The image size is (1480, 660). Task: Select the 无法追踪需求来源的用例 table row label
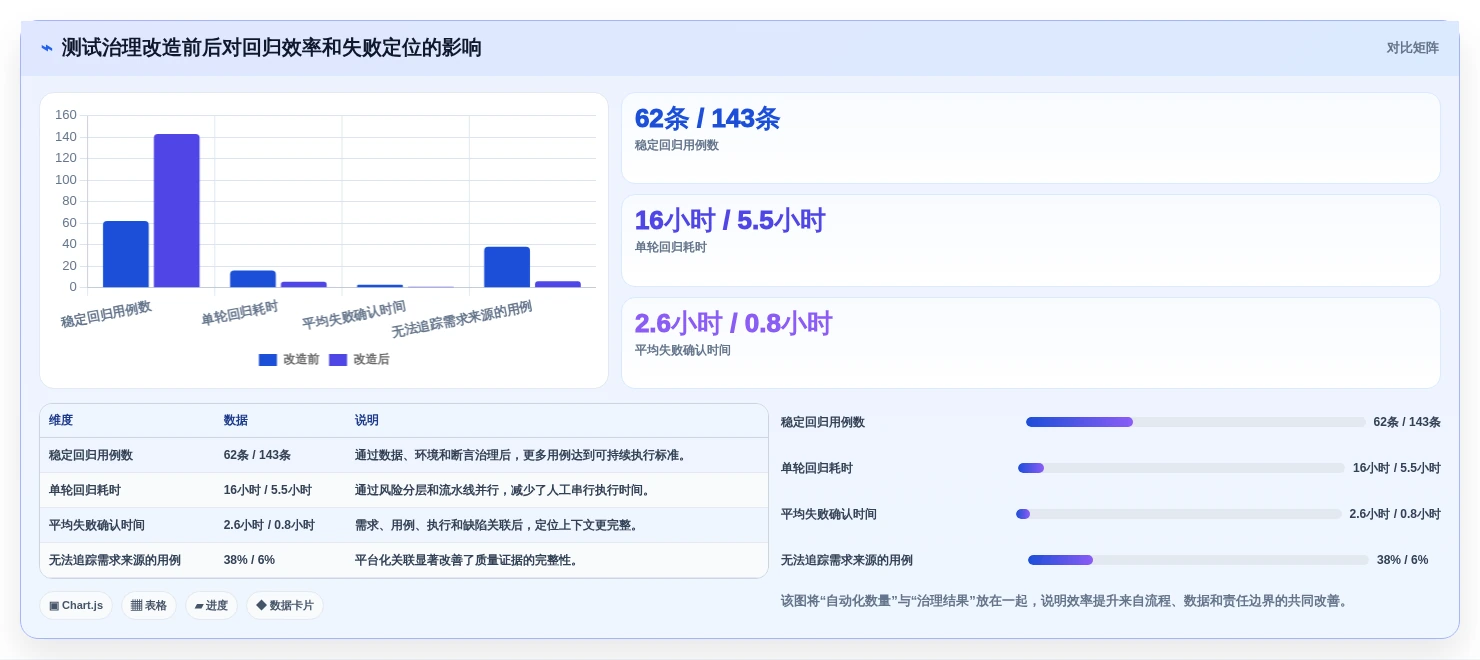point(115,560)
